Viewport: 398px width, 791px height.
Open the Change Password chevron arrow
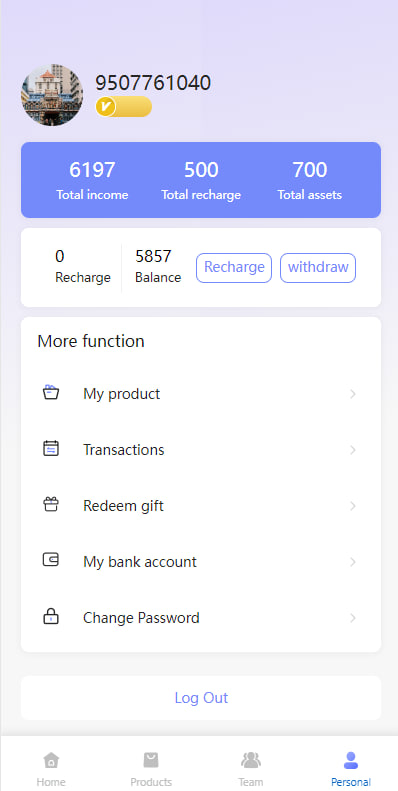pyautogui.click(x=353, y=618)
